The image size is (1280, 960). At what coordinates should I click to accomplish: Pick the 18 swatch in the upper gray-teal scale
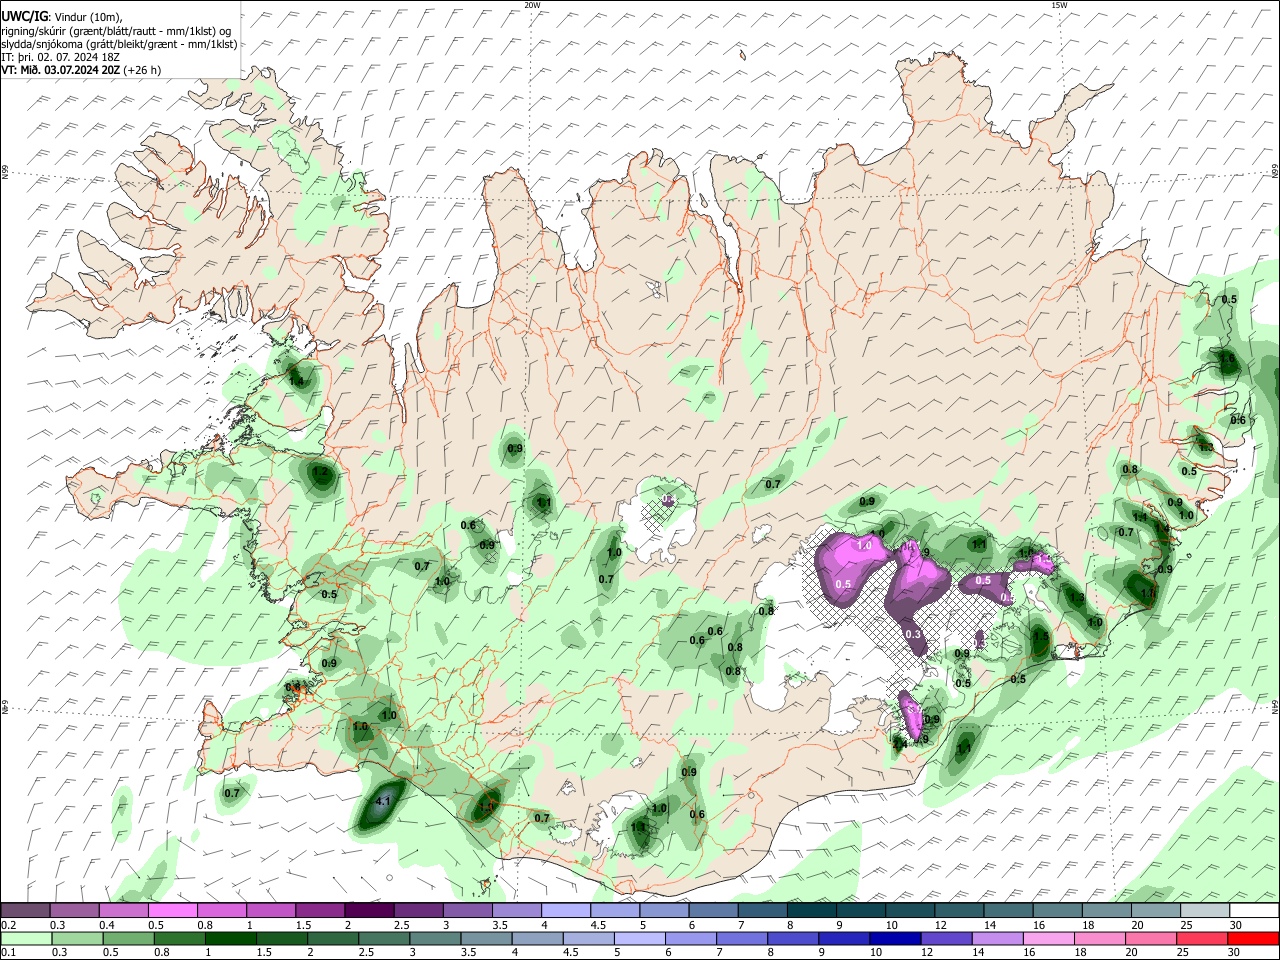(x=1108, y=910)
